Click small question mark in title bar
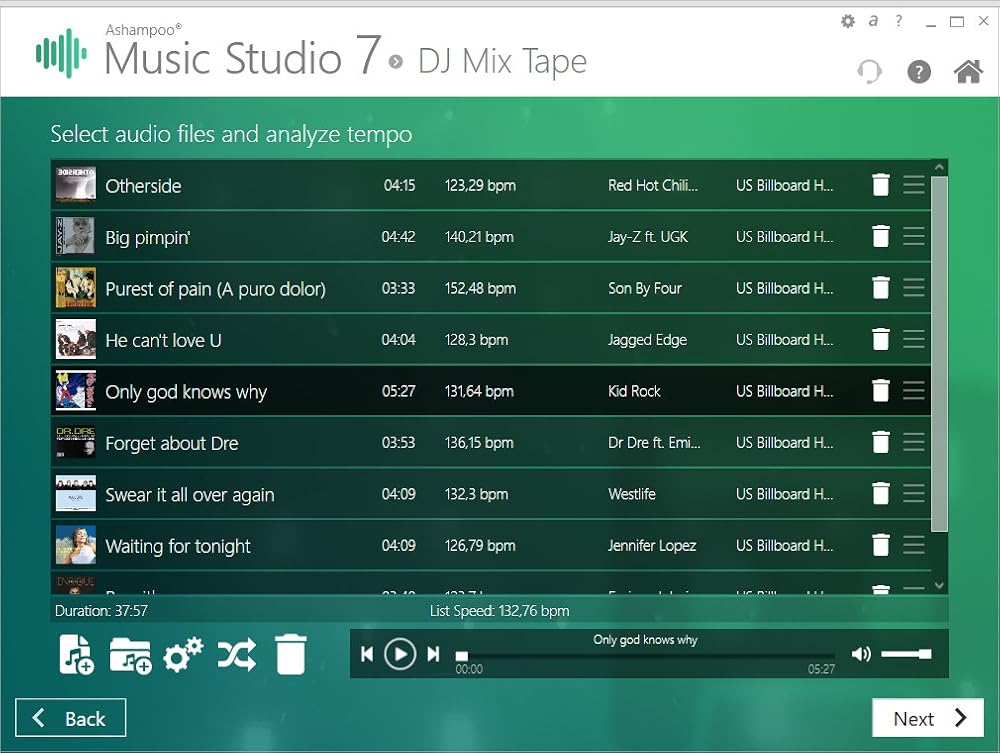This screenshot has height=753, width=1000. tap(899, 21)
